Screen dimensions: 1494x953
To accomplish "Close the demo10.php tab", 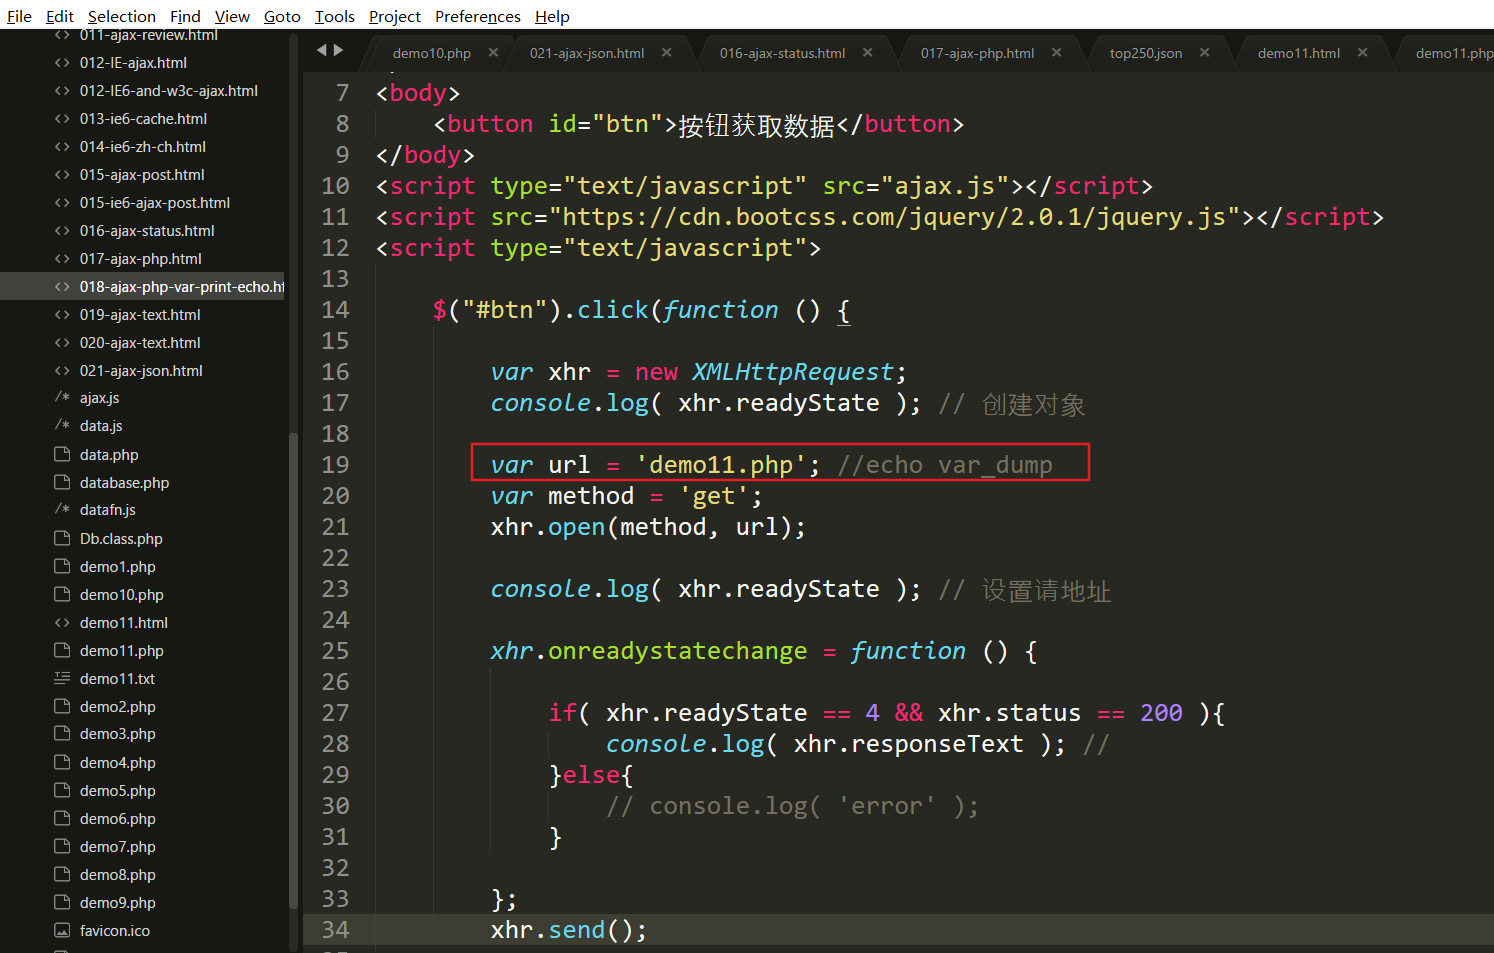I will click(493, 53).
